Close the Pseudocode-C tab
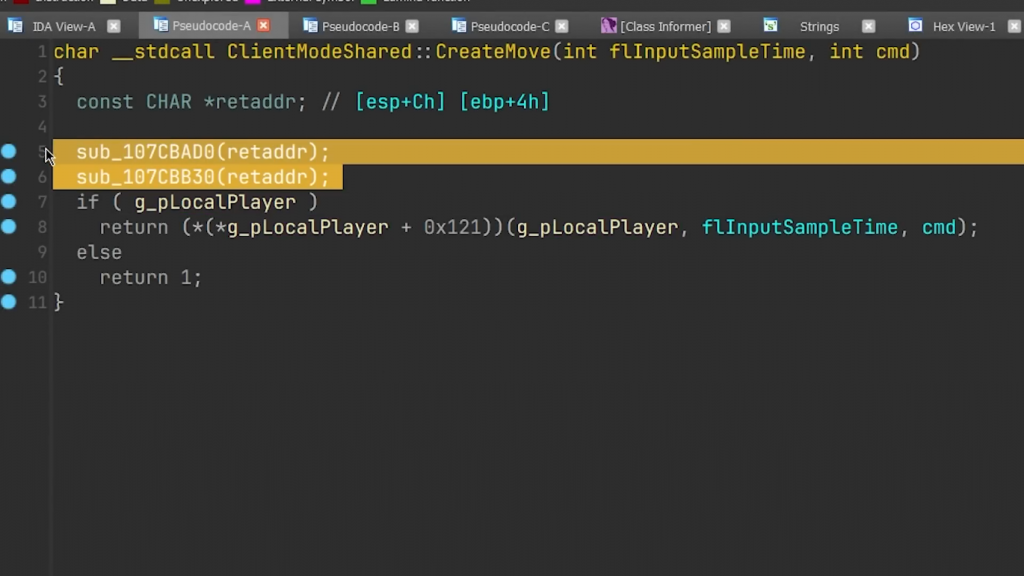Viewport: 1024px width, 576px height. point(562,26)
